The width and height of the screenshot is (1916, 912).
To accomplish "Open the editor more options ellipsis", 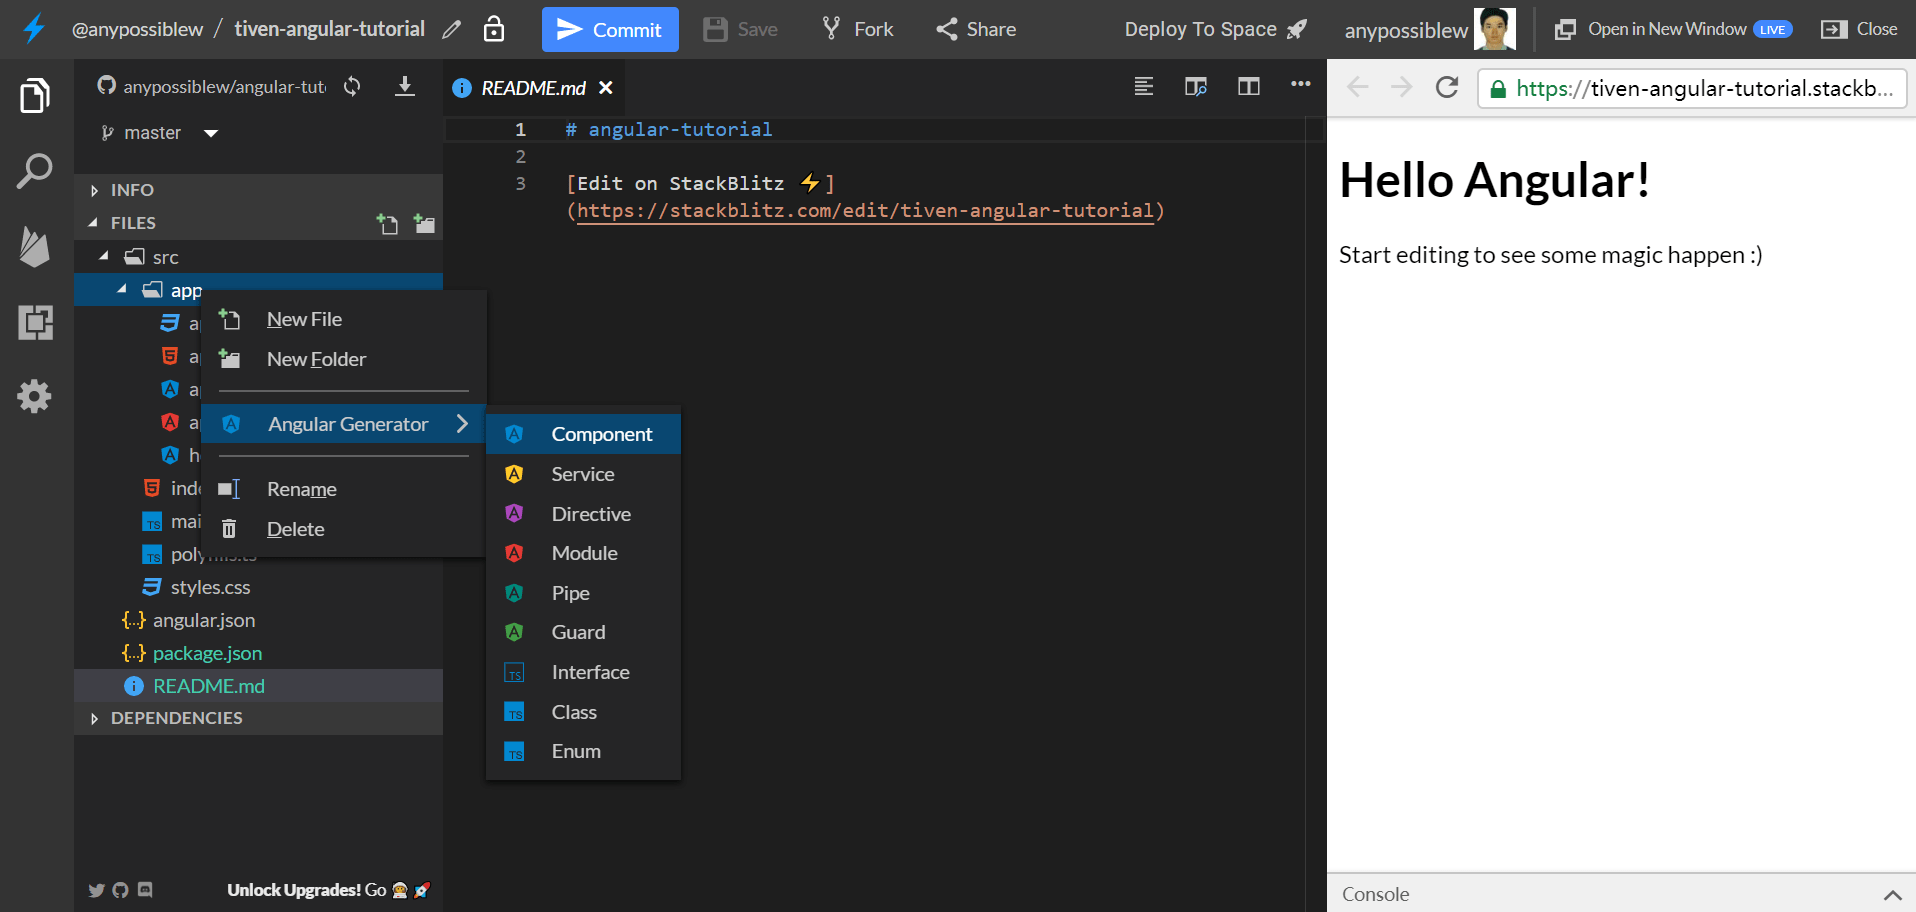I will coord(1301,84).
